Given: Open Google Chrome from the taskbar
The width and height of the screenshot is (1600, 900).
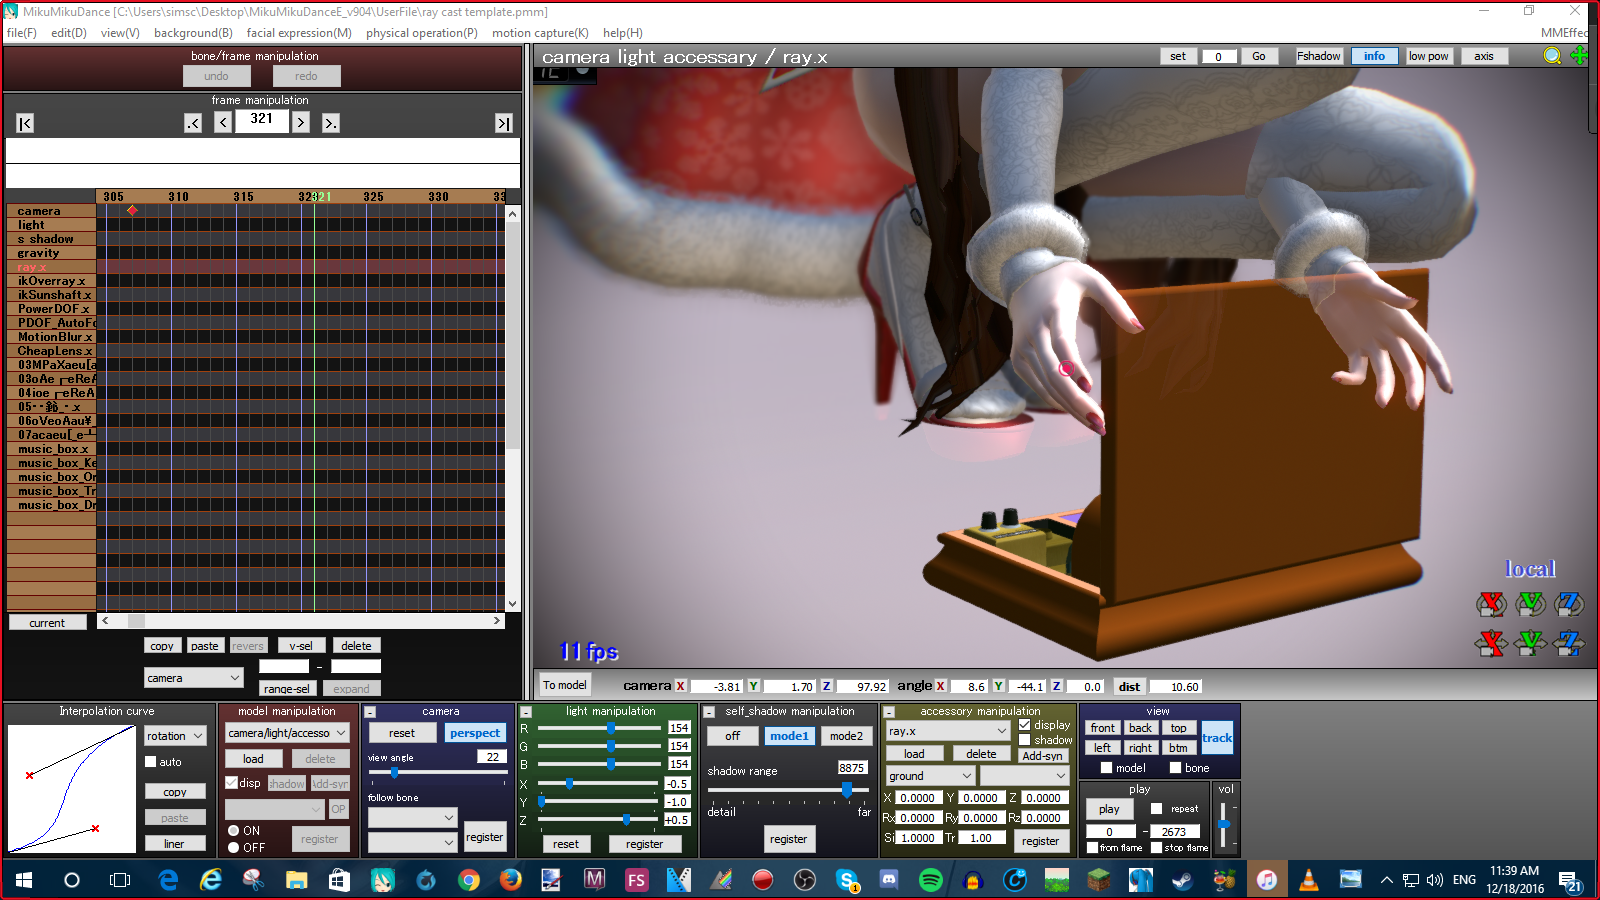Looking at the screenshot, I should pos(468,880).
